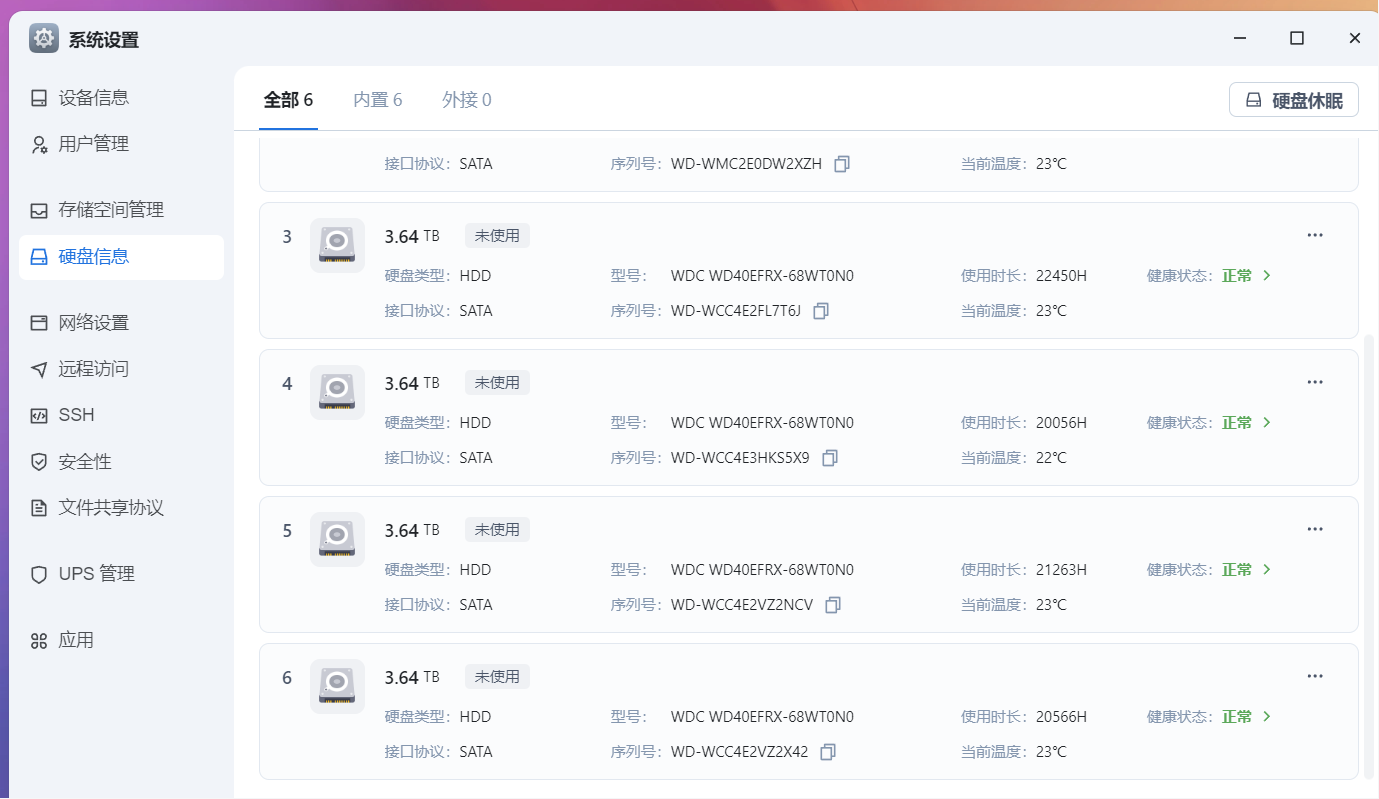Click the hard drive icon of disk 4
Viewport: 1379px width, 799px height.
pyautogui.click(x=337, y=392)
